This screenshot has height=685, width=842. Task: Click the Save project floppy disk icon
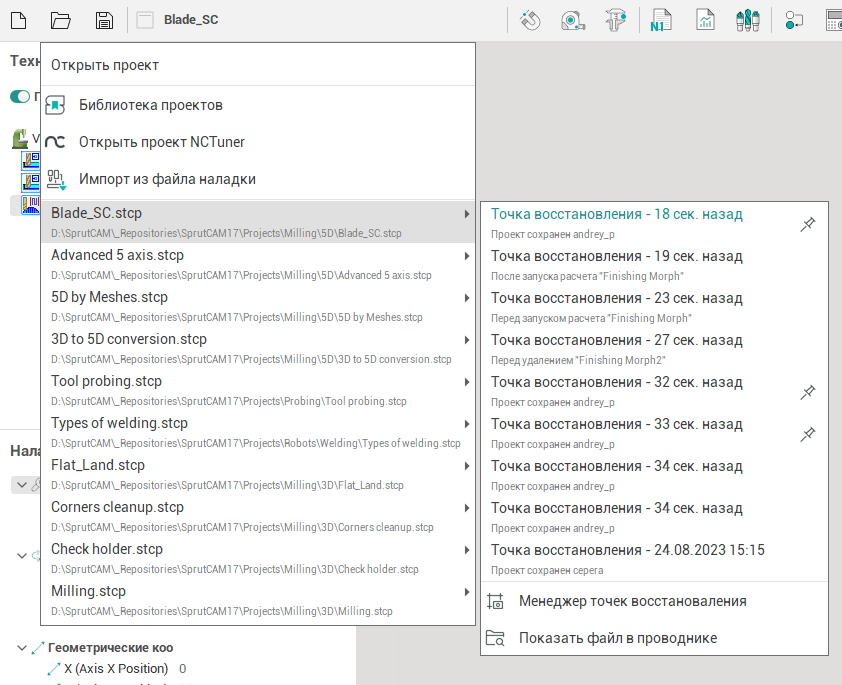coord(104,20)
